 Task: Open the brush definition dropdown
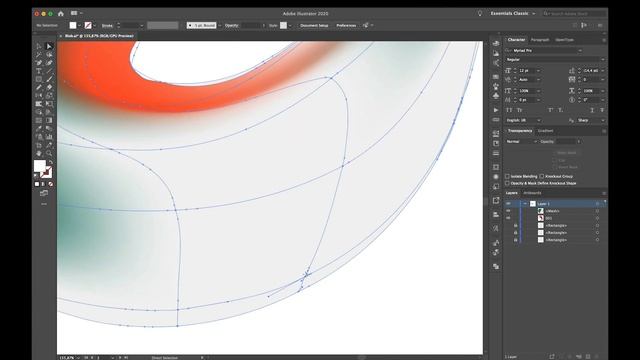pos(220,25)
